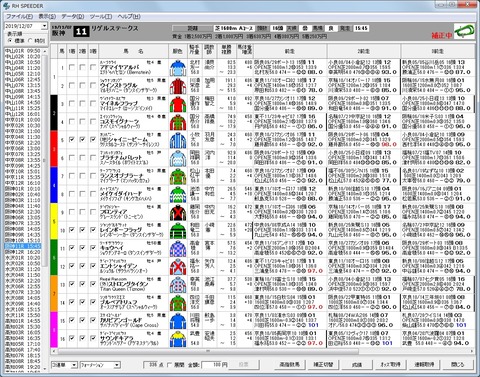Screen dimensions: 480x377
Task: Select green striped silk icon for horse 10
Action: (178, 230)
